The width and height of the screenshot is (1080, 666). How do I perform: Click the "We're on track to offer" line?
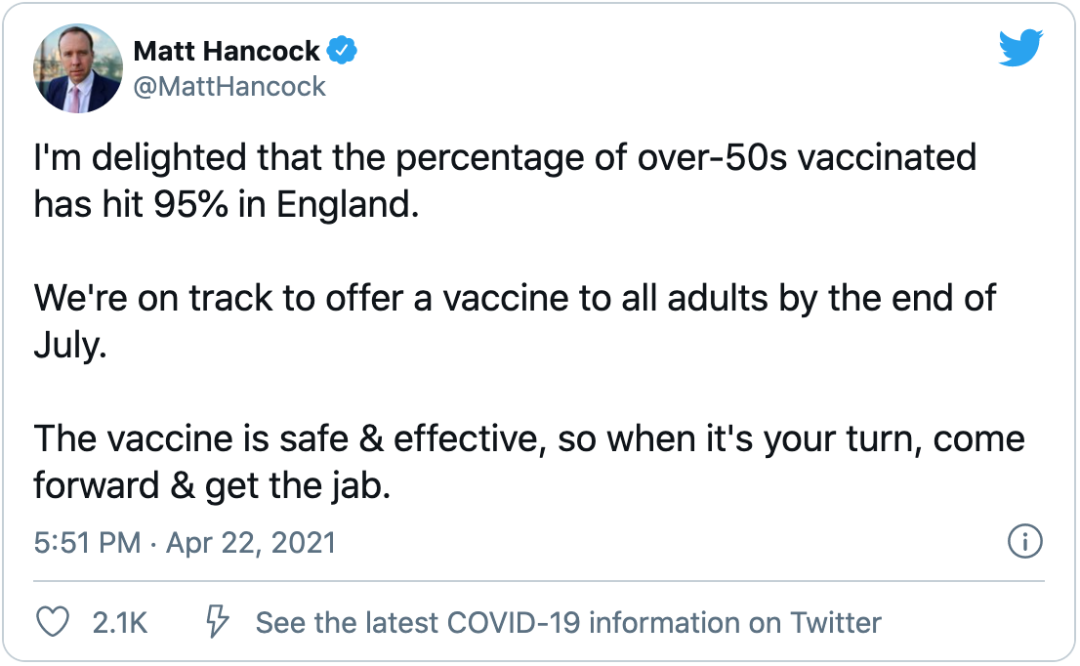tap(515, 322)
